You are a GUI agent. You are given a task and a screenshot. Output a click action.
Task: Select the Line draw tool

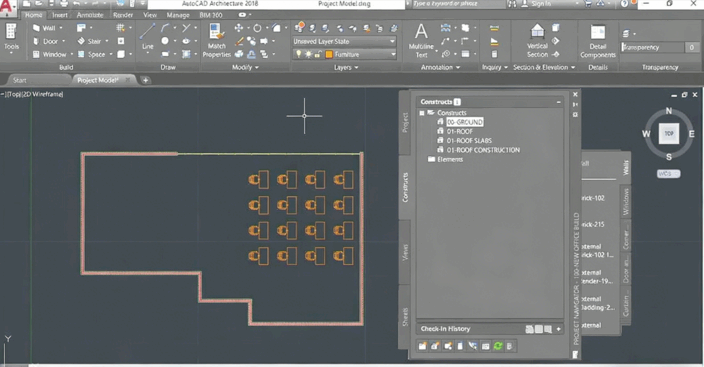click(147, 37)
